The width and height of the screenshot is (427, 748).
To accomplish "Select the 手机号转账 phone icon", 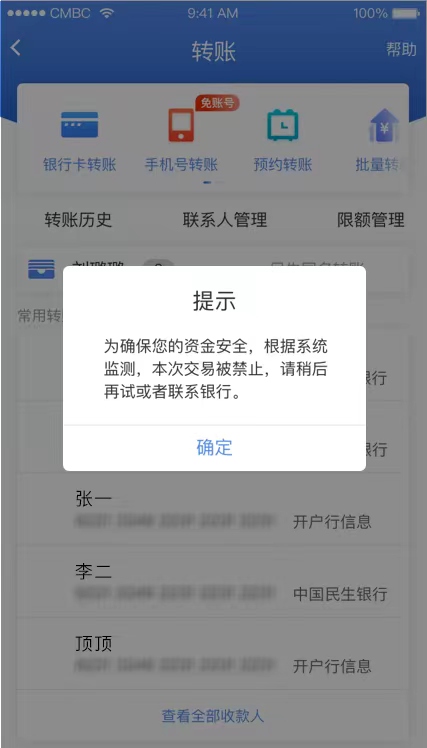I will pyautogui.click(x=181, y=125).
